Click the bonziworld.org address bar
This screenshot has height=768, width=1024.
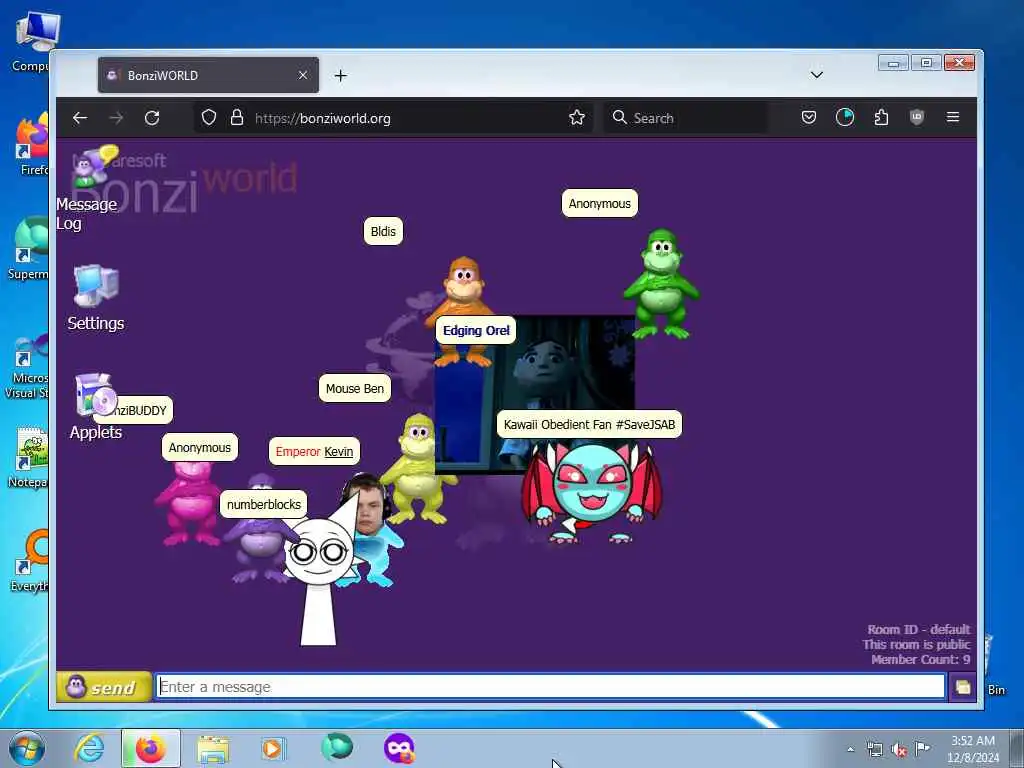392,118
